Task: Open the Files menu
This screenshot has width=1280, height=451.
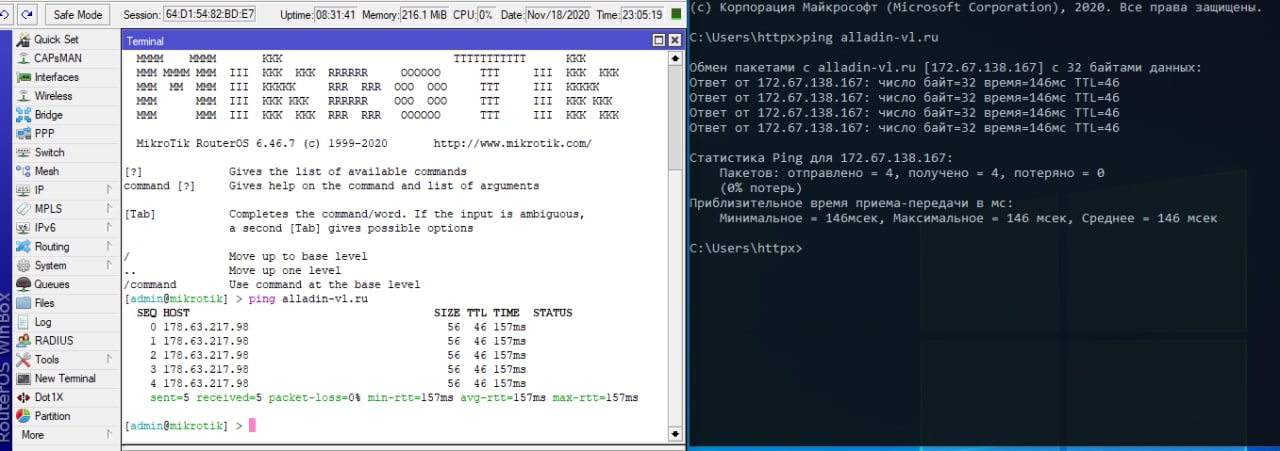Action: pyautogui.click(x=66, y=303)
